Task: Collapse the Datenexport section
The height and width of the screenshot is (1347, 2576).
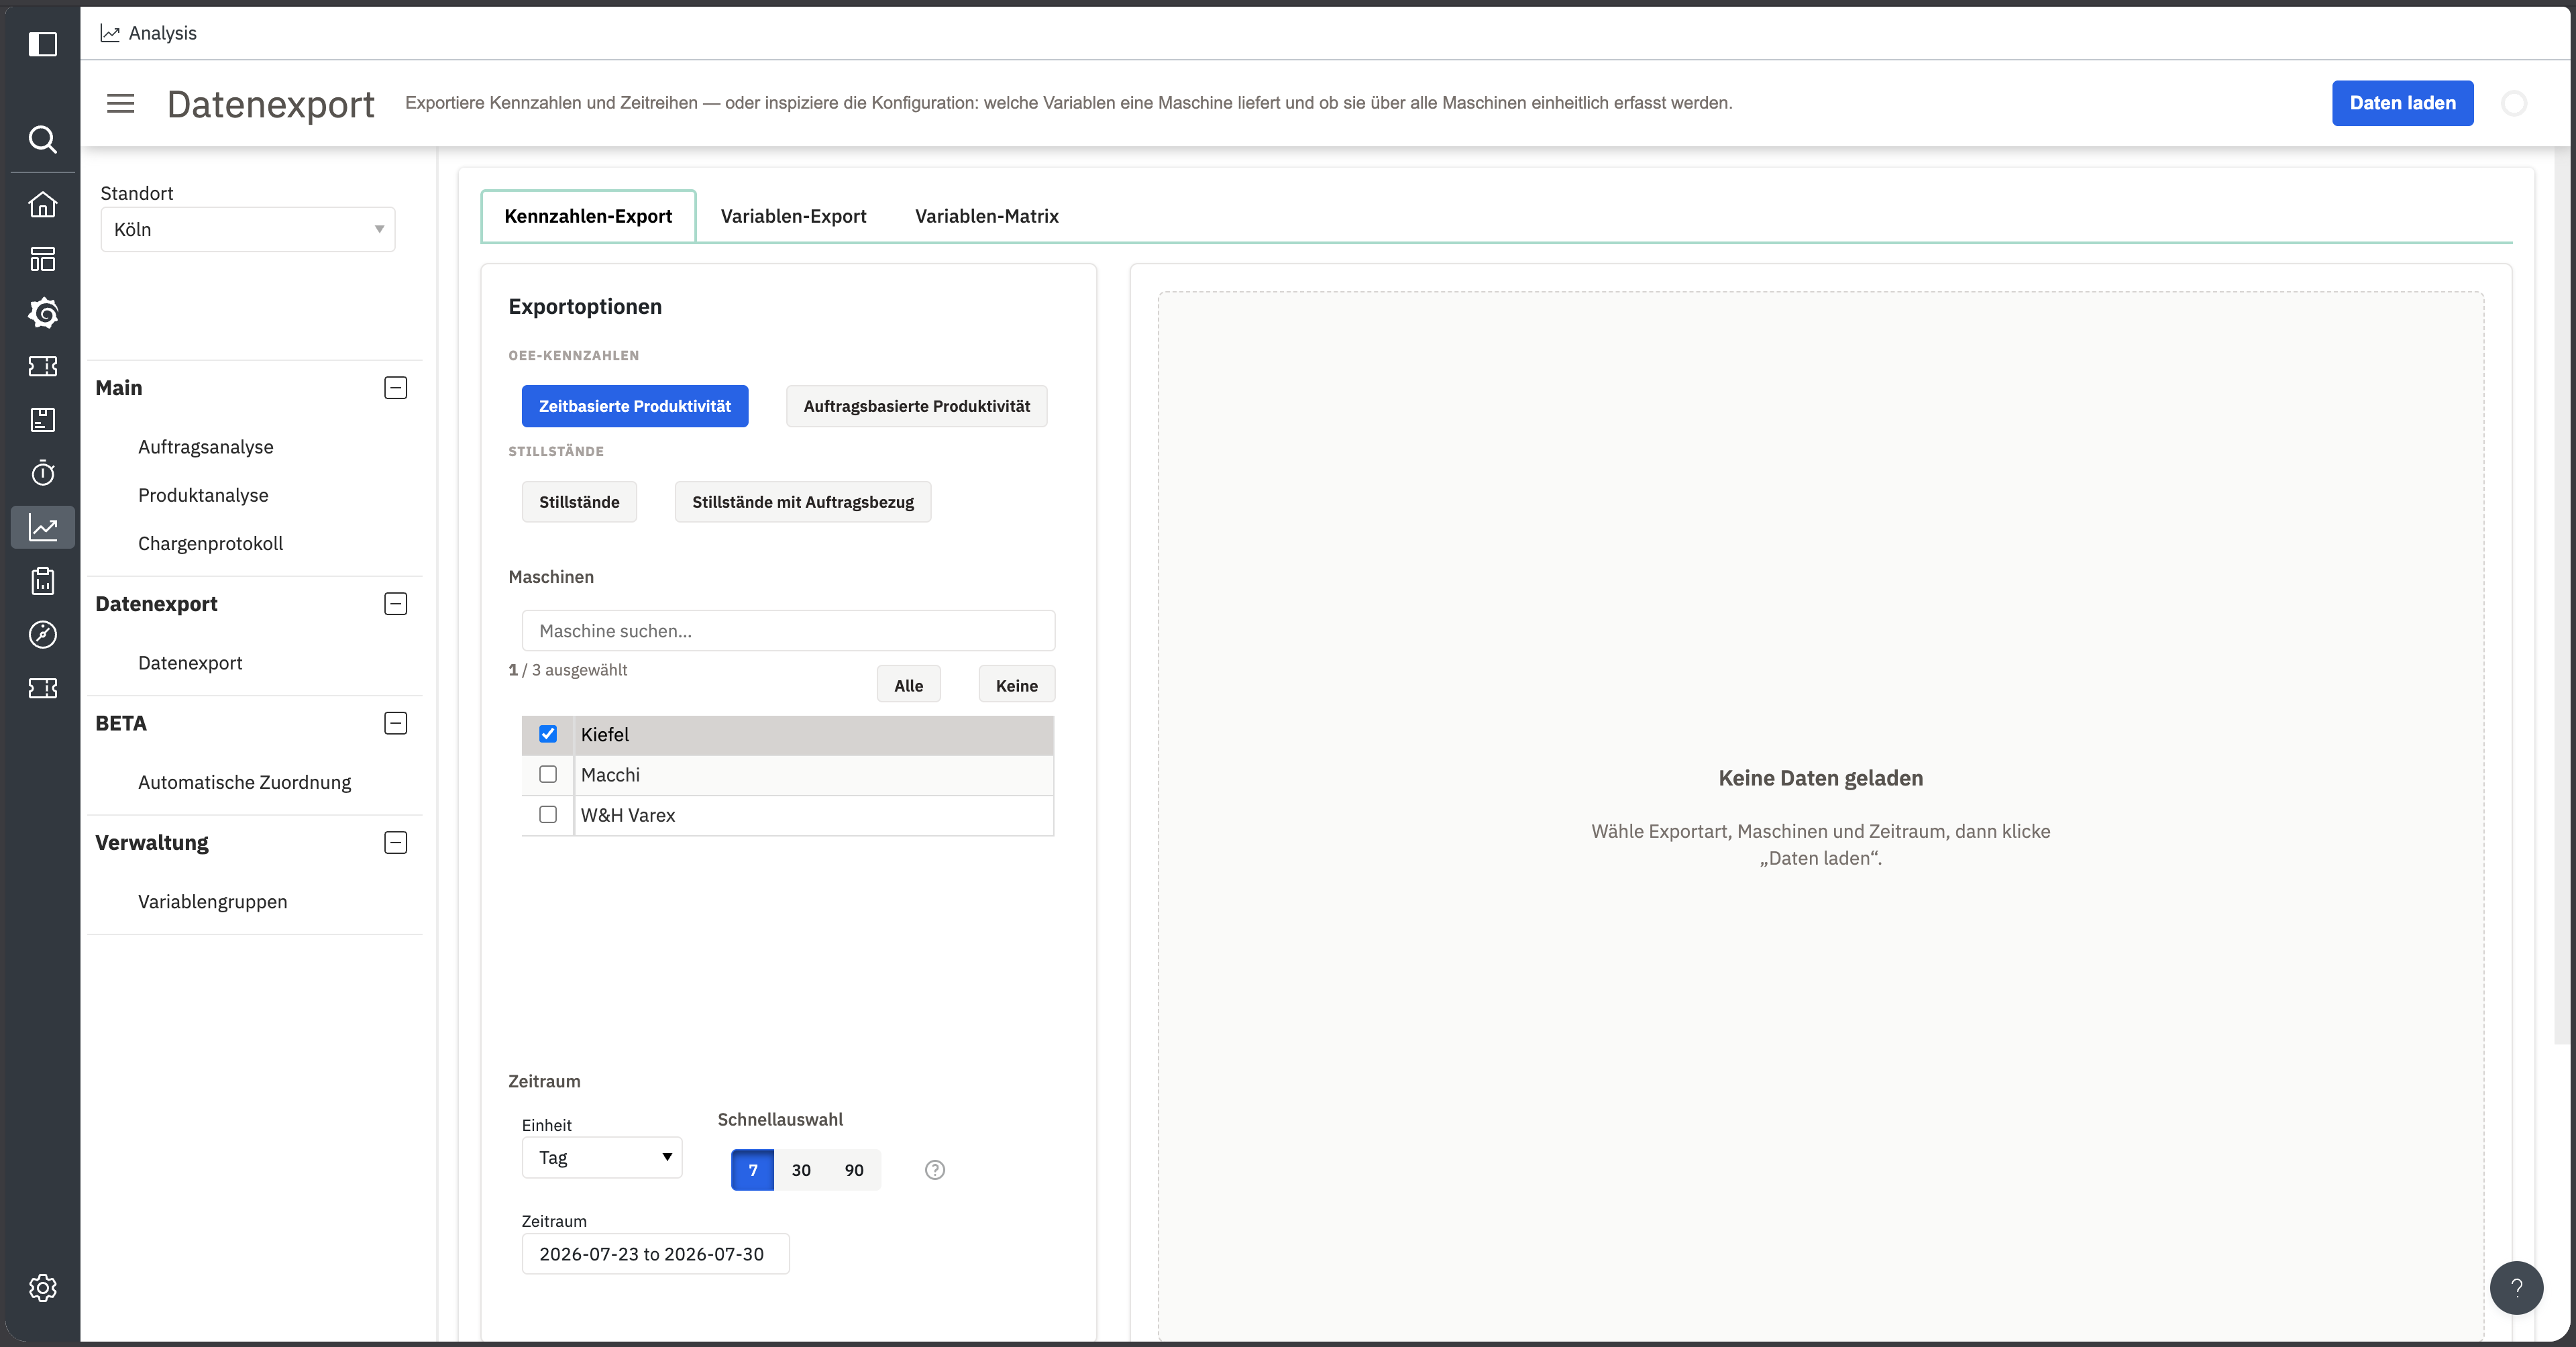Action: [396, 604]
